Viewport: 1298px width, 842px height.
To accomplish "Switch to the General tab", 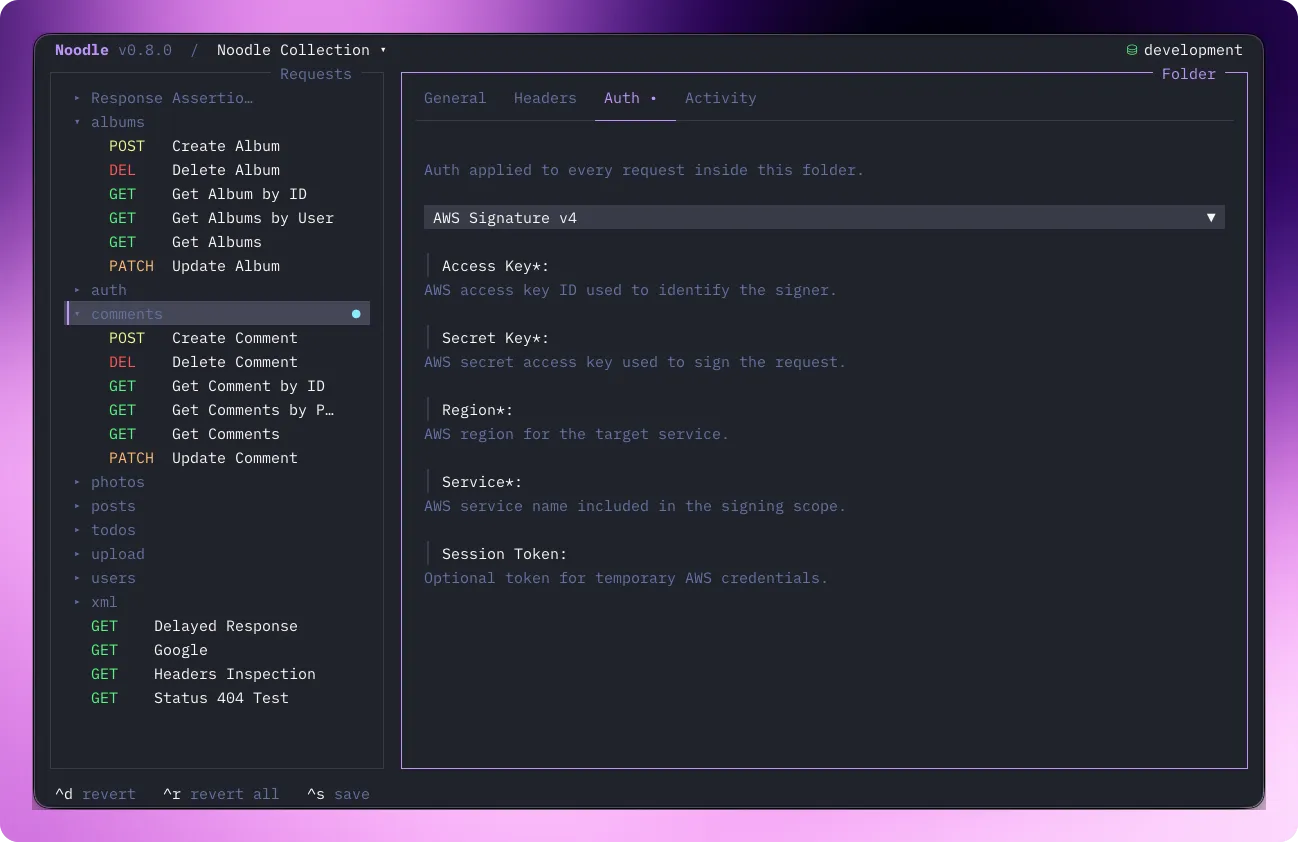I will pyautogui.click(x=455, y=98).
